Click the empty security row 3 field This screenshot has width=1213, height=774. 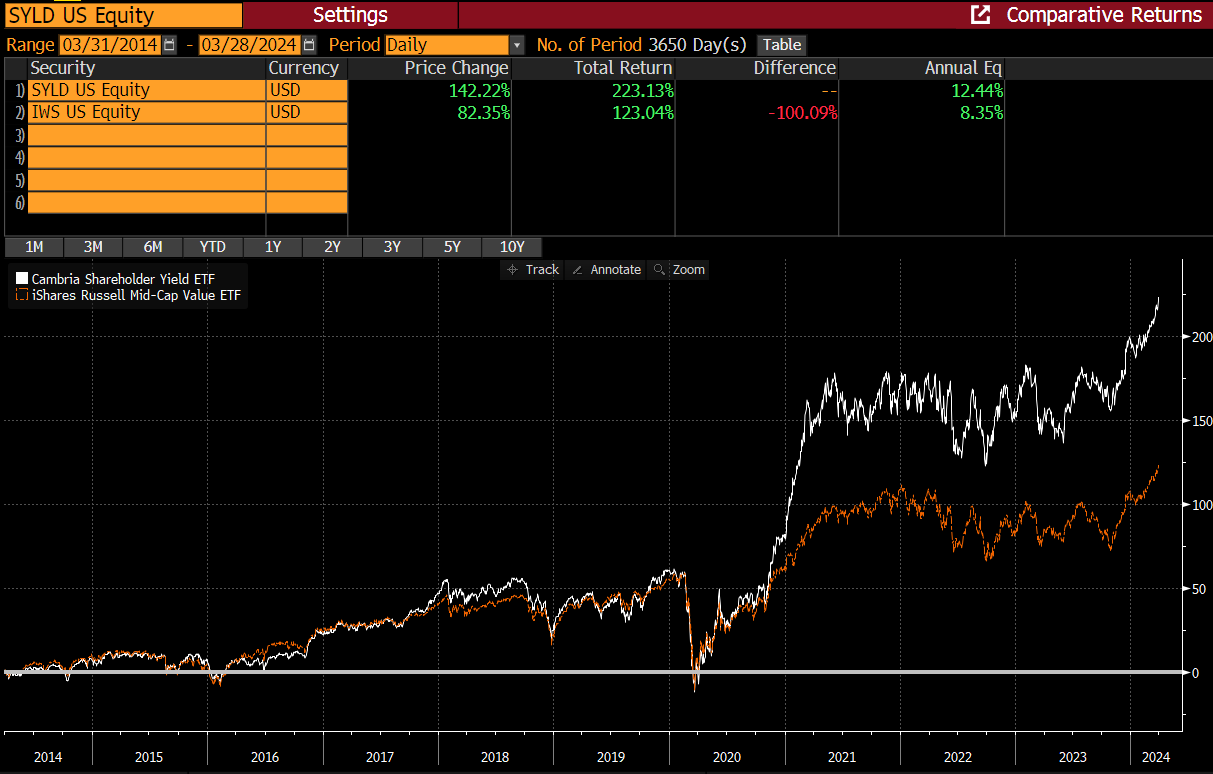click(146, 134)
